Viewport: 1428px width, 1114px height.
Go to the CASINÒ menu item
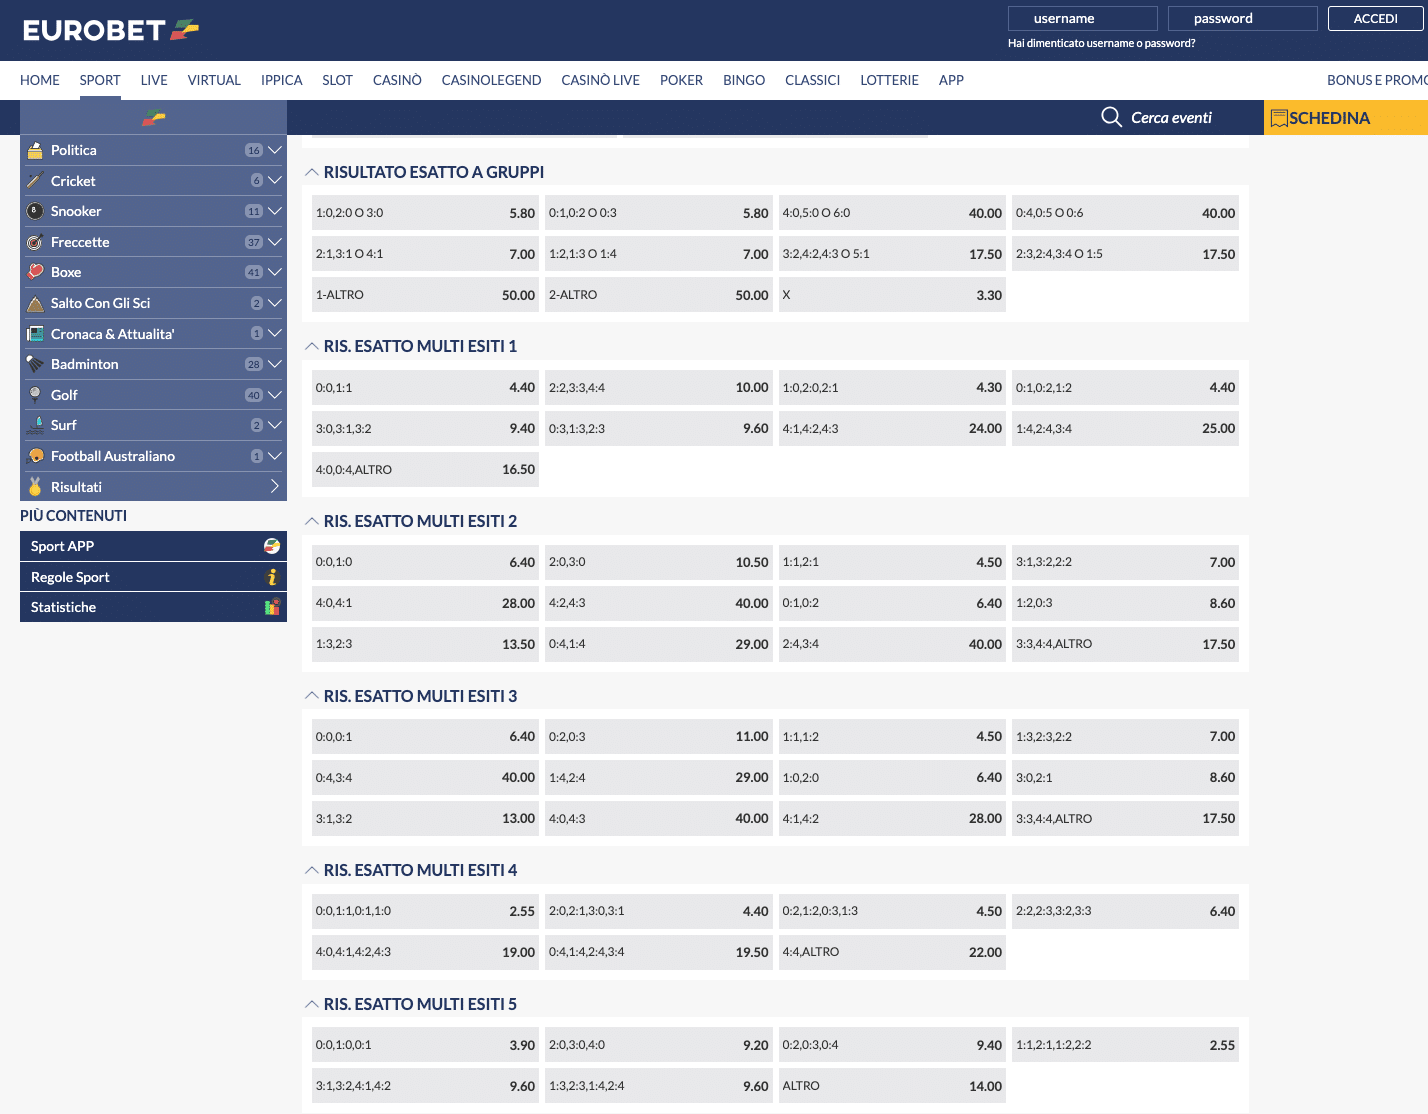(397, 80)
